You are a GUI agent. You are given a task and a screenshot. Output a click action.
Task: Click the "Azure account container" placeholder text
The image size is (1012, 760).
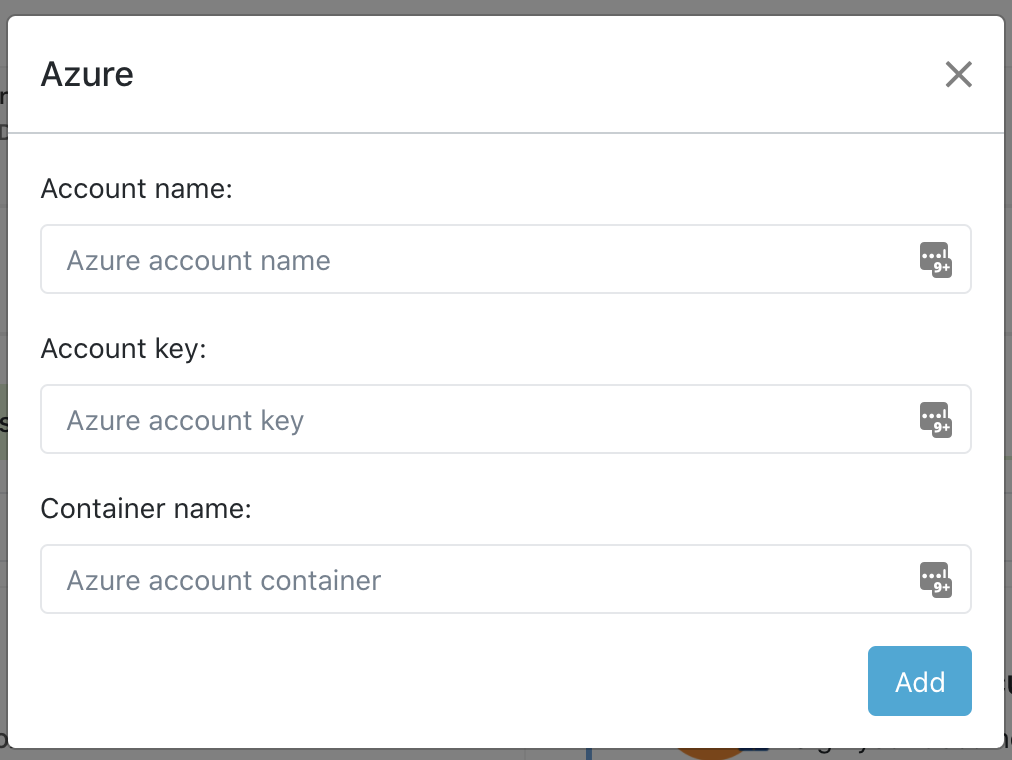(224, 580)
